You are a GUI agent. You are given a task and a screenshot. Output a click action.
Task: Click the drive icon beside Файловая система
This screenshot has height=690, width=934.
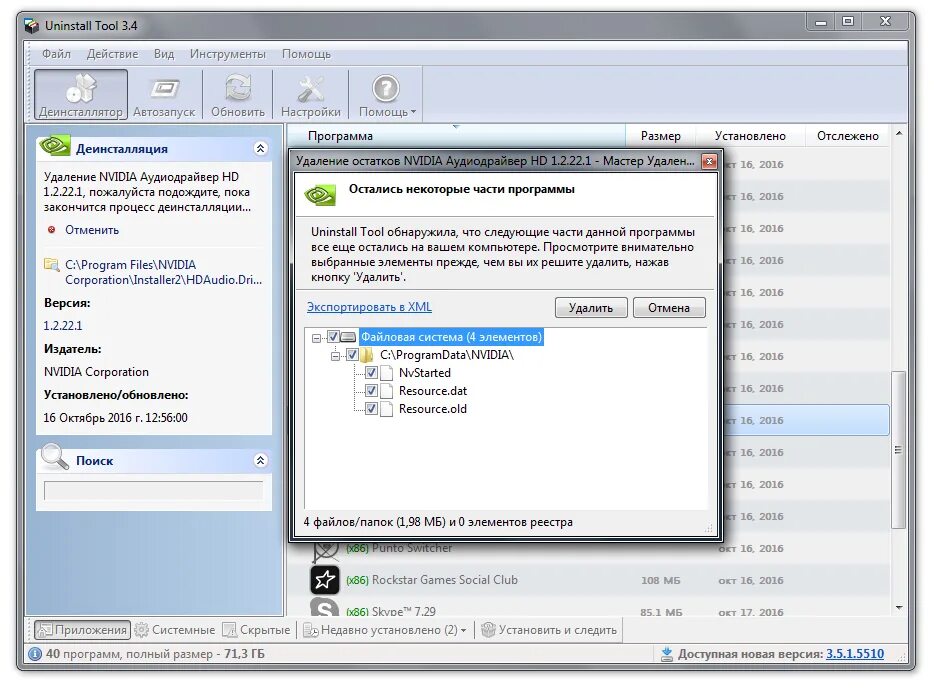(x=348, y=337)
